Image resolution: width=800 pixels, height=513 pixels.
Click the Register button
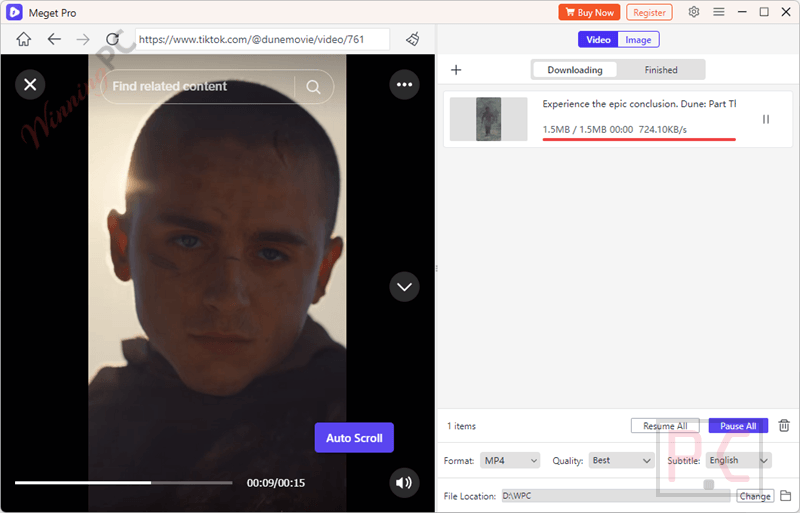(649, 12)
